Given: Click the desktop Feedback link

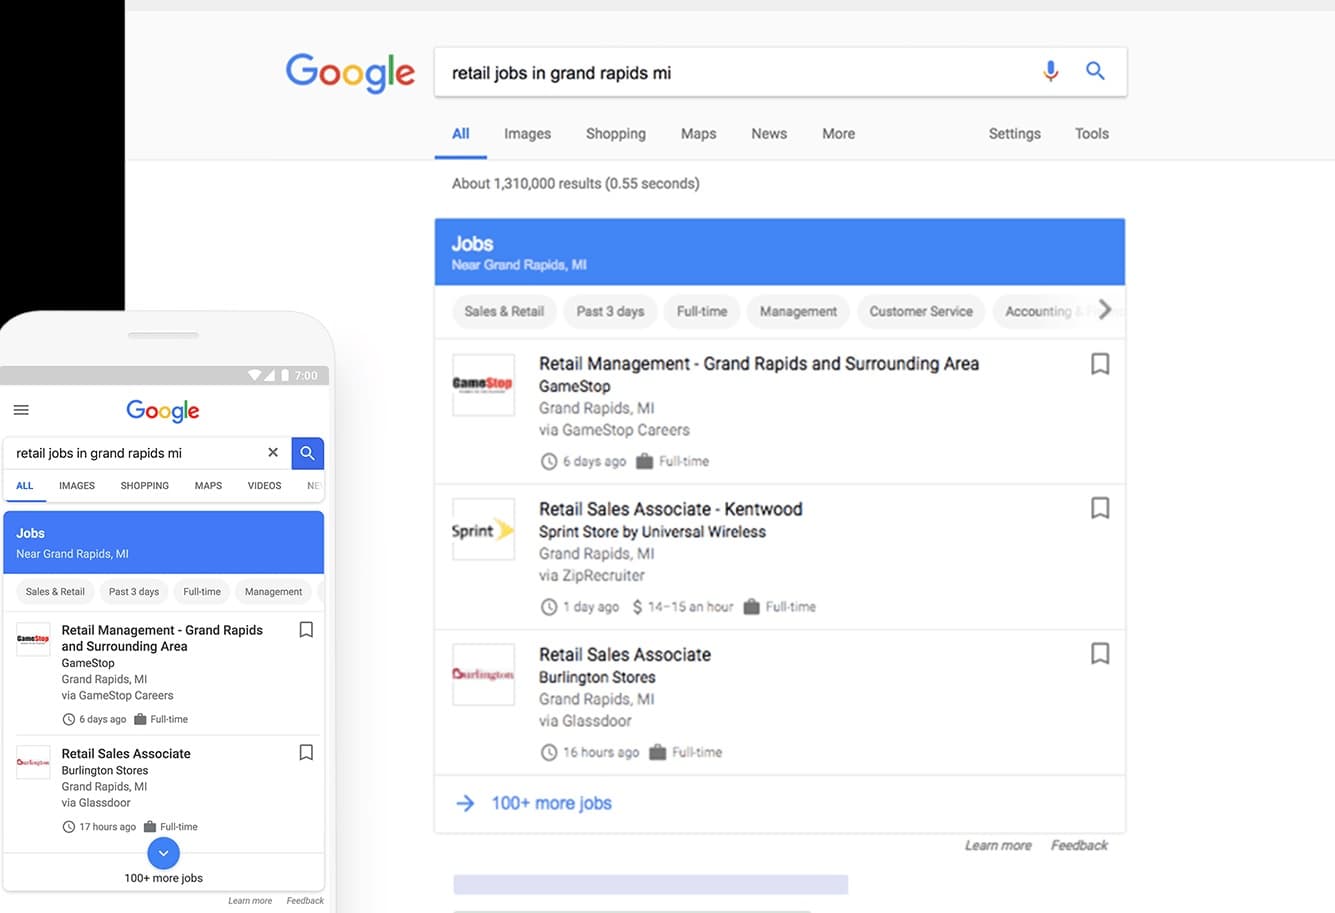Looking at the screenshot, I should pos(1079,845).
